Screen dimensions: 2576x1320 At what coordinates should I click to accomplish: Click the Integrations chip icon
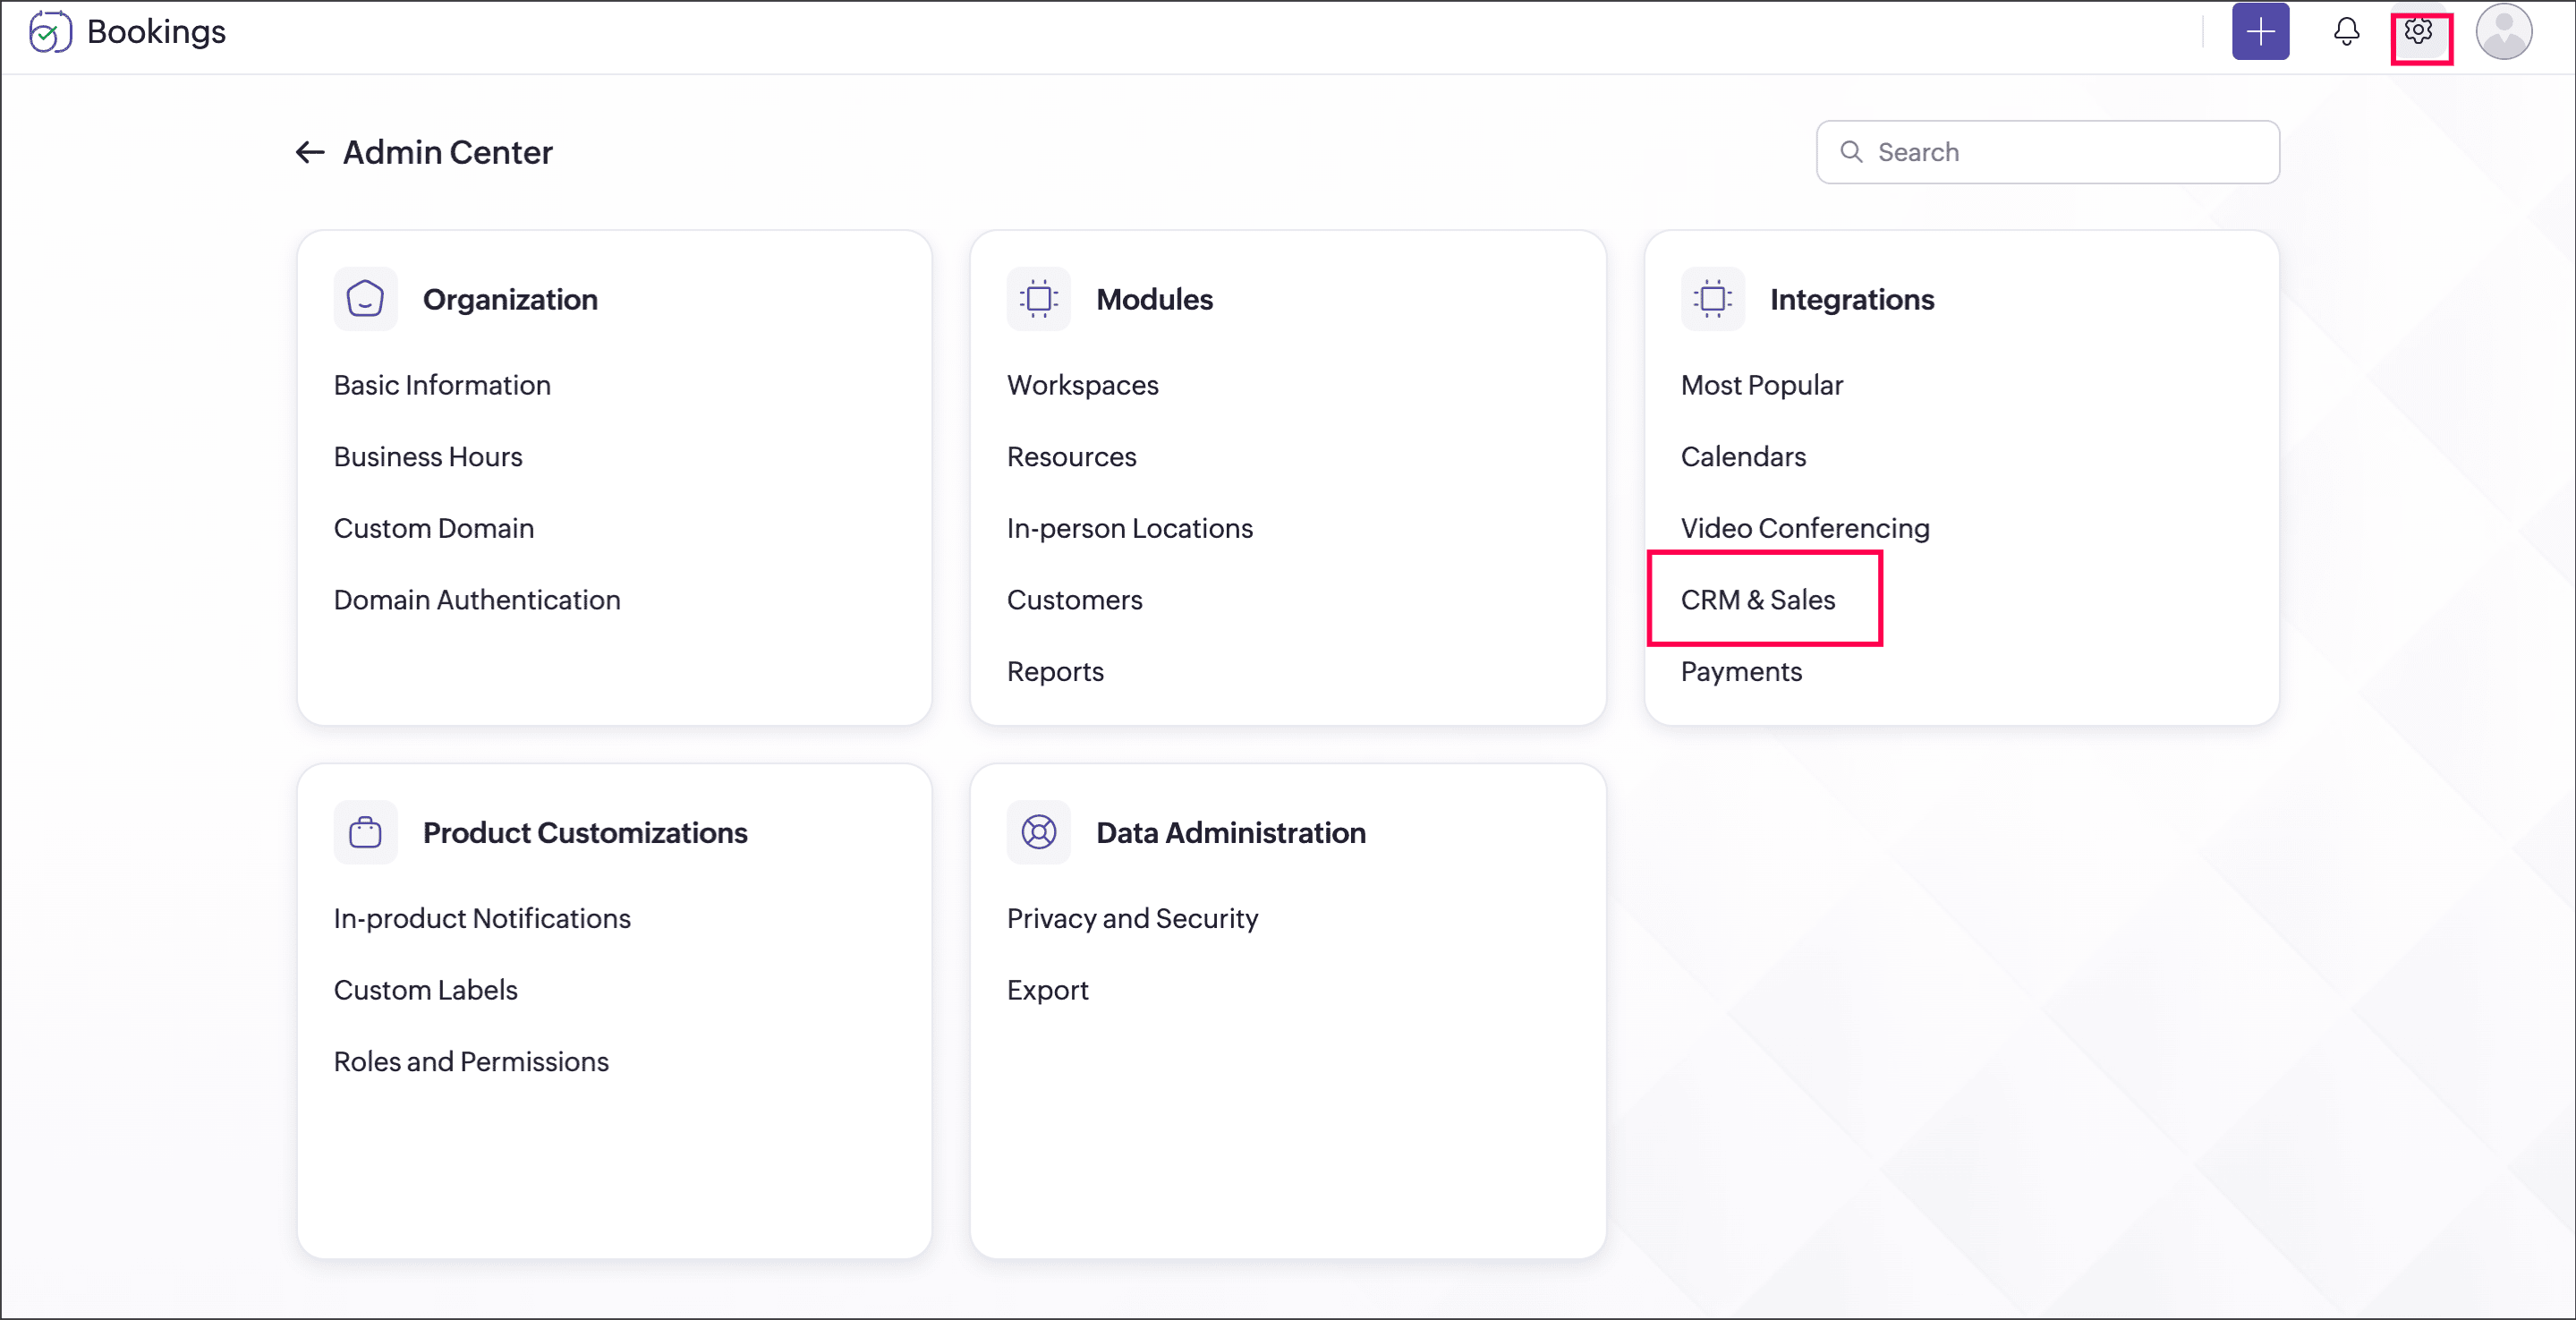1712,299
